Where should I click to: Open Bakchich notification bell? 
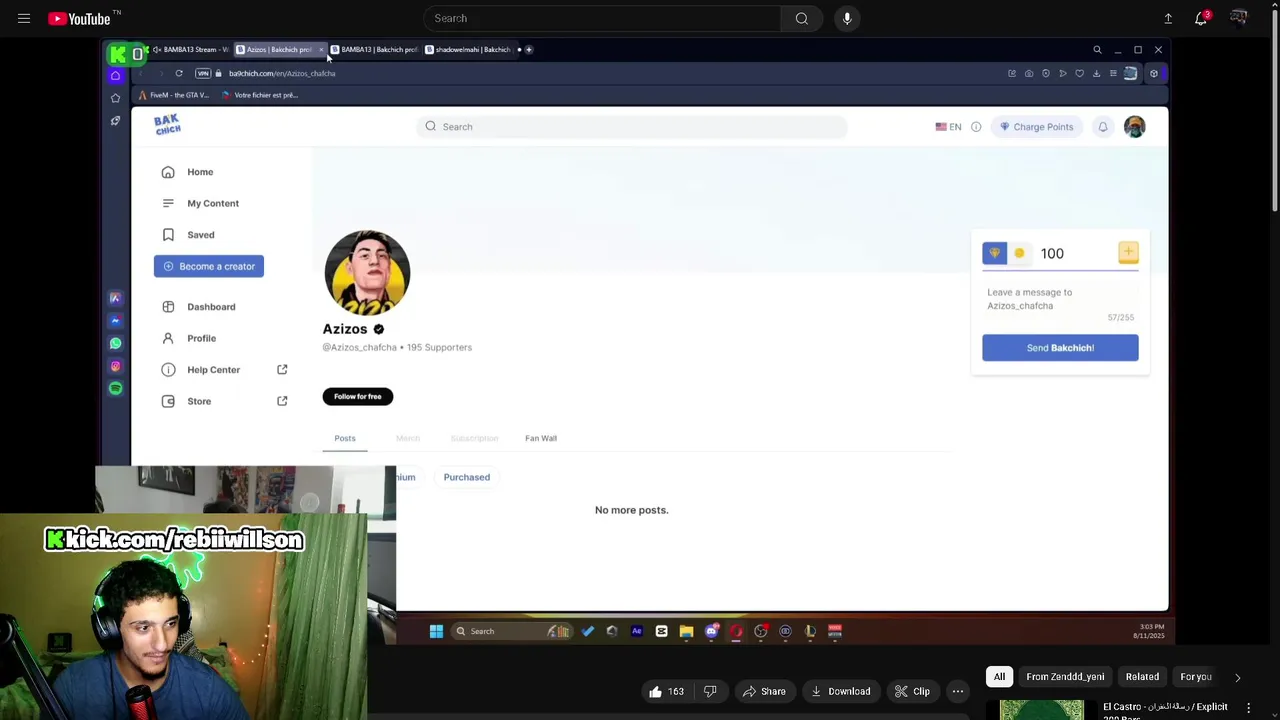click(1103, 127)
